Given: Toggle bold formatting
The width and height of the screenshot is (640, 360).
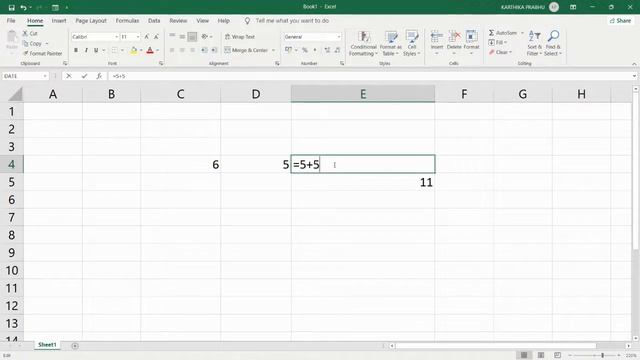Looking at the screenshot, I should tap(76, 50).
